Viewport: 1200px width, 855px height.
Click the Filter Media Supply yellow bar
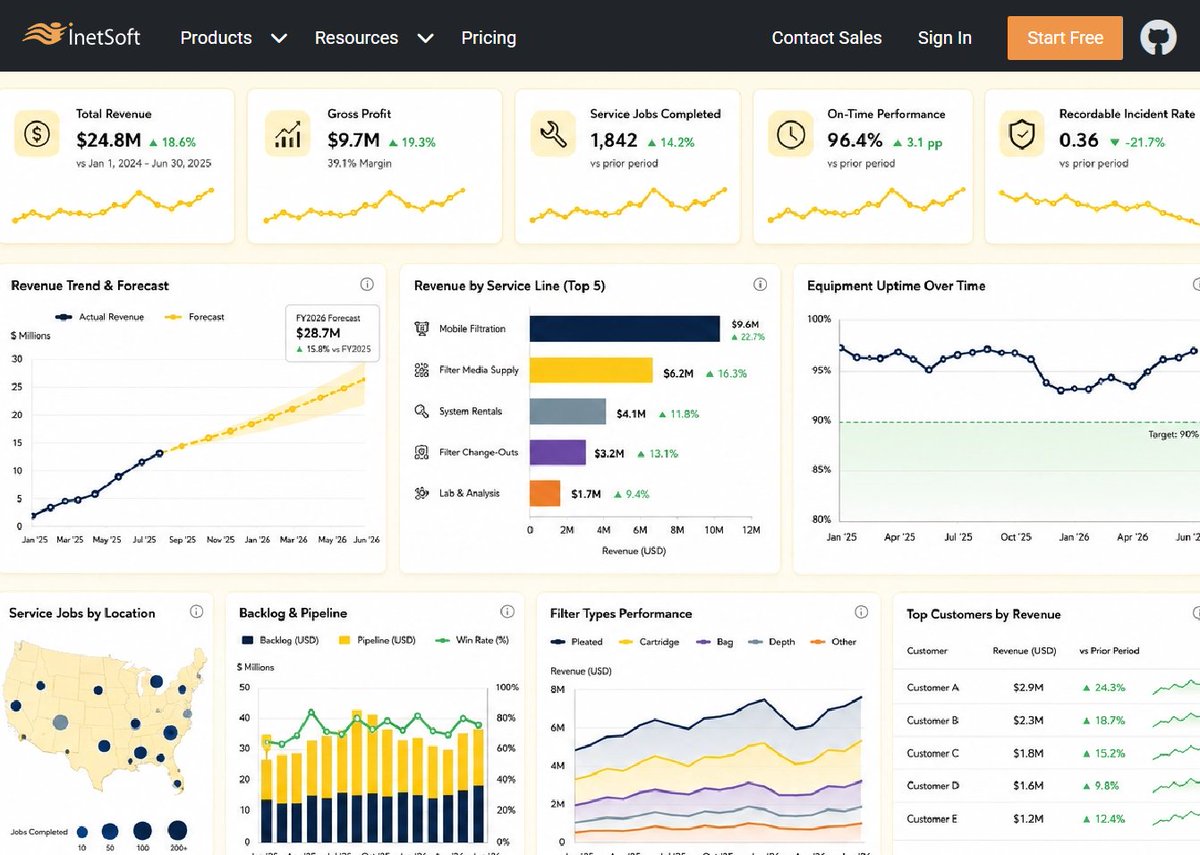[591, 370]
